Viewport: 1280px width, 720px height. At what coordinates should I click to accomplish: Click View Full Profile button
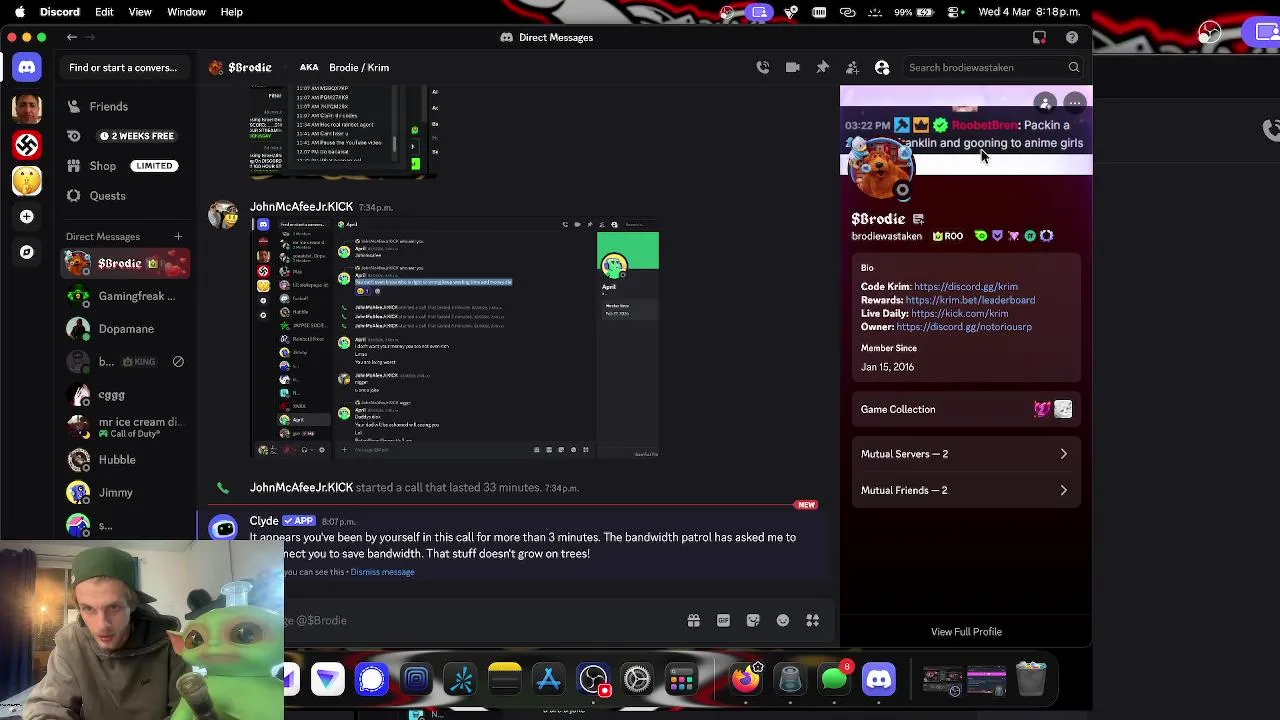click(x=966, y=632)
